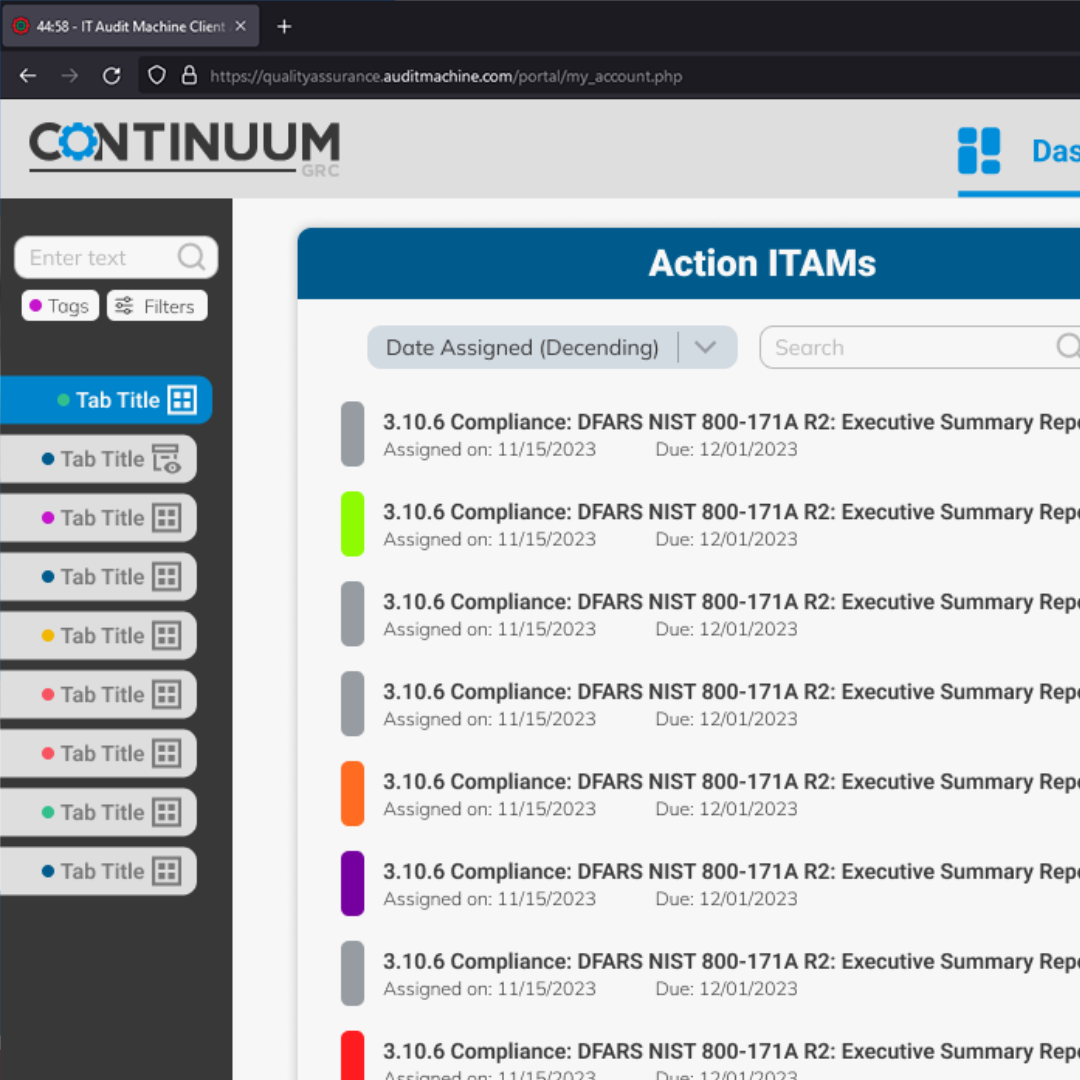Image resolution: width=1080 pixels, height=1080 pixels.
Task: Open the Filters options in sidebar
Action: tap(156, 306)
